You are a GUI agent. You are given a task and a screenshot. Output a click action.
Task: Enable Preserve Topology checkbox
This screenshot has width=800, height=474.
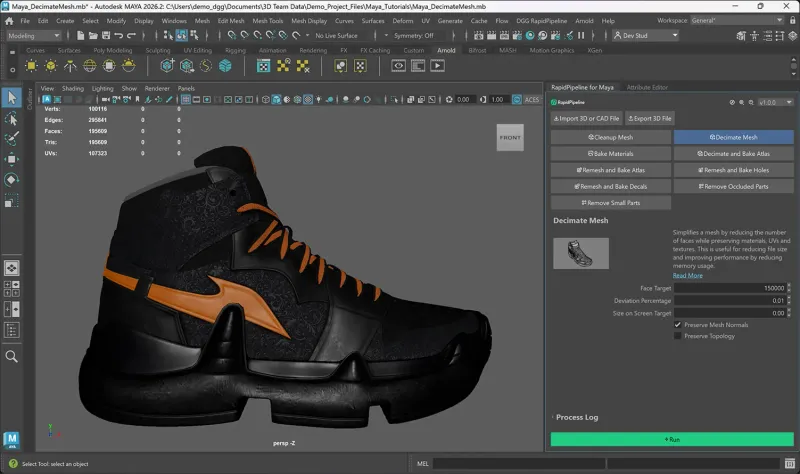pos(678,336)
